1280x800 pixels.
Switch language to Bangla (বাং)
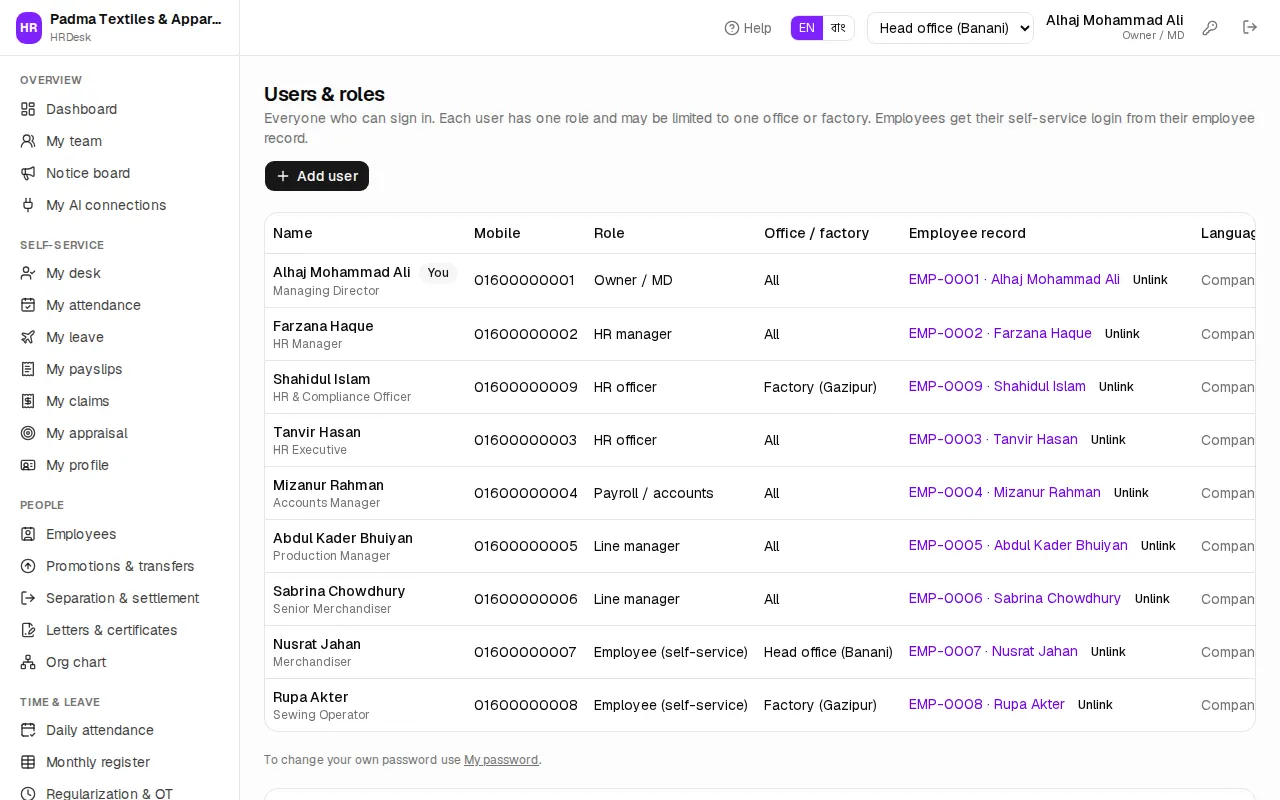tap(838, 28)
